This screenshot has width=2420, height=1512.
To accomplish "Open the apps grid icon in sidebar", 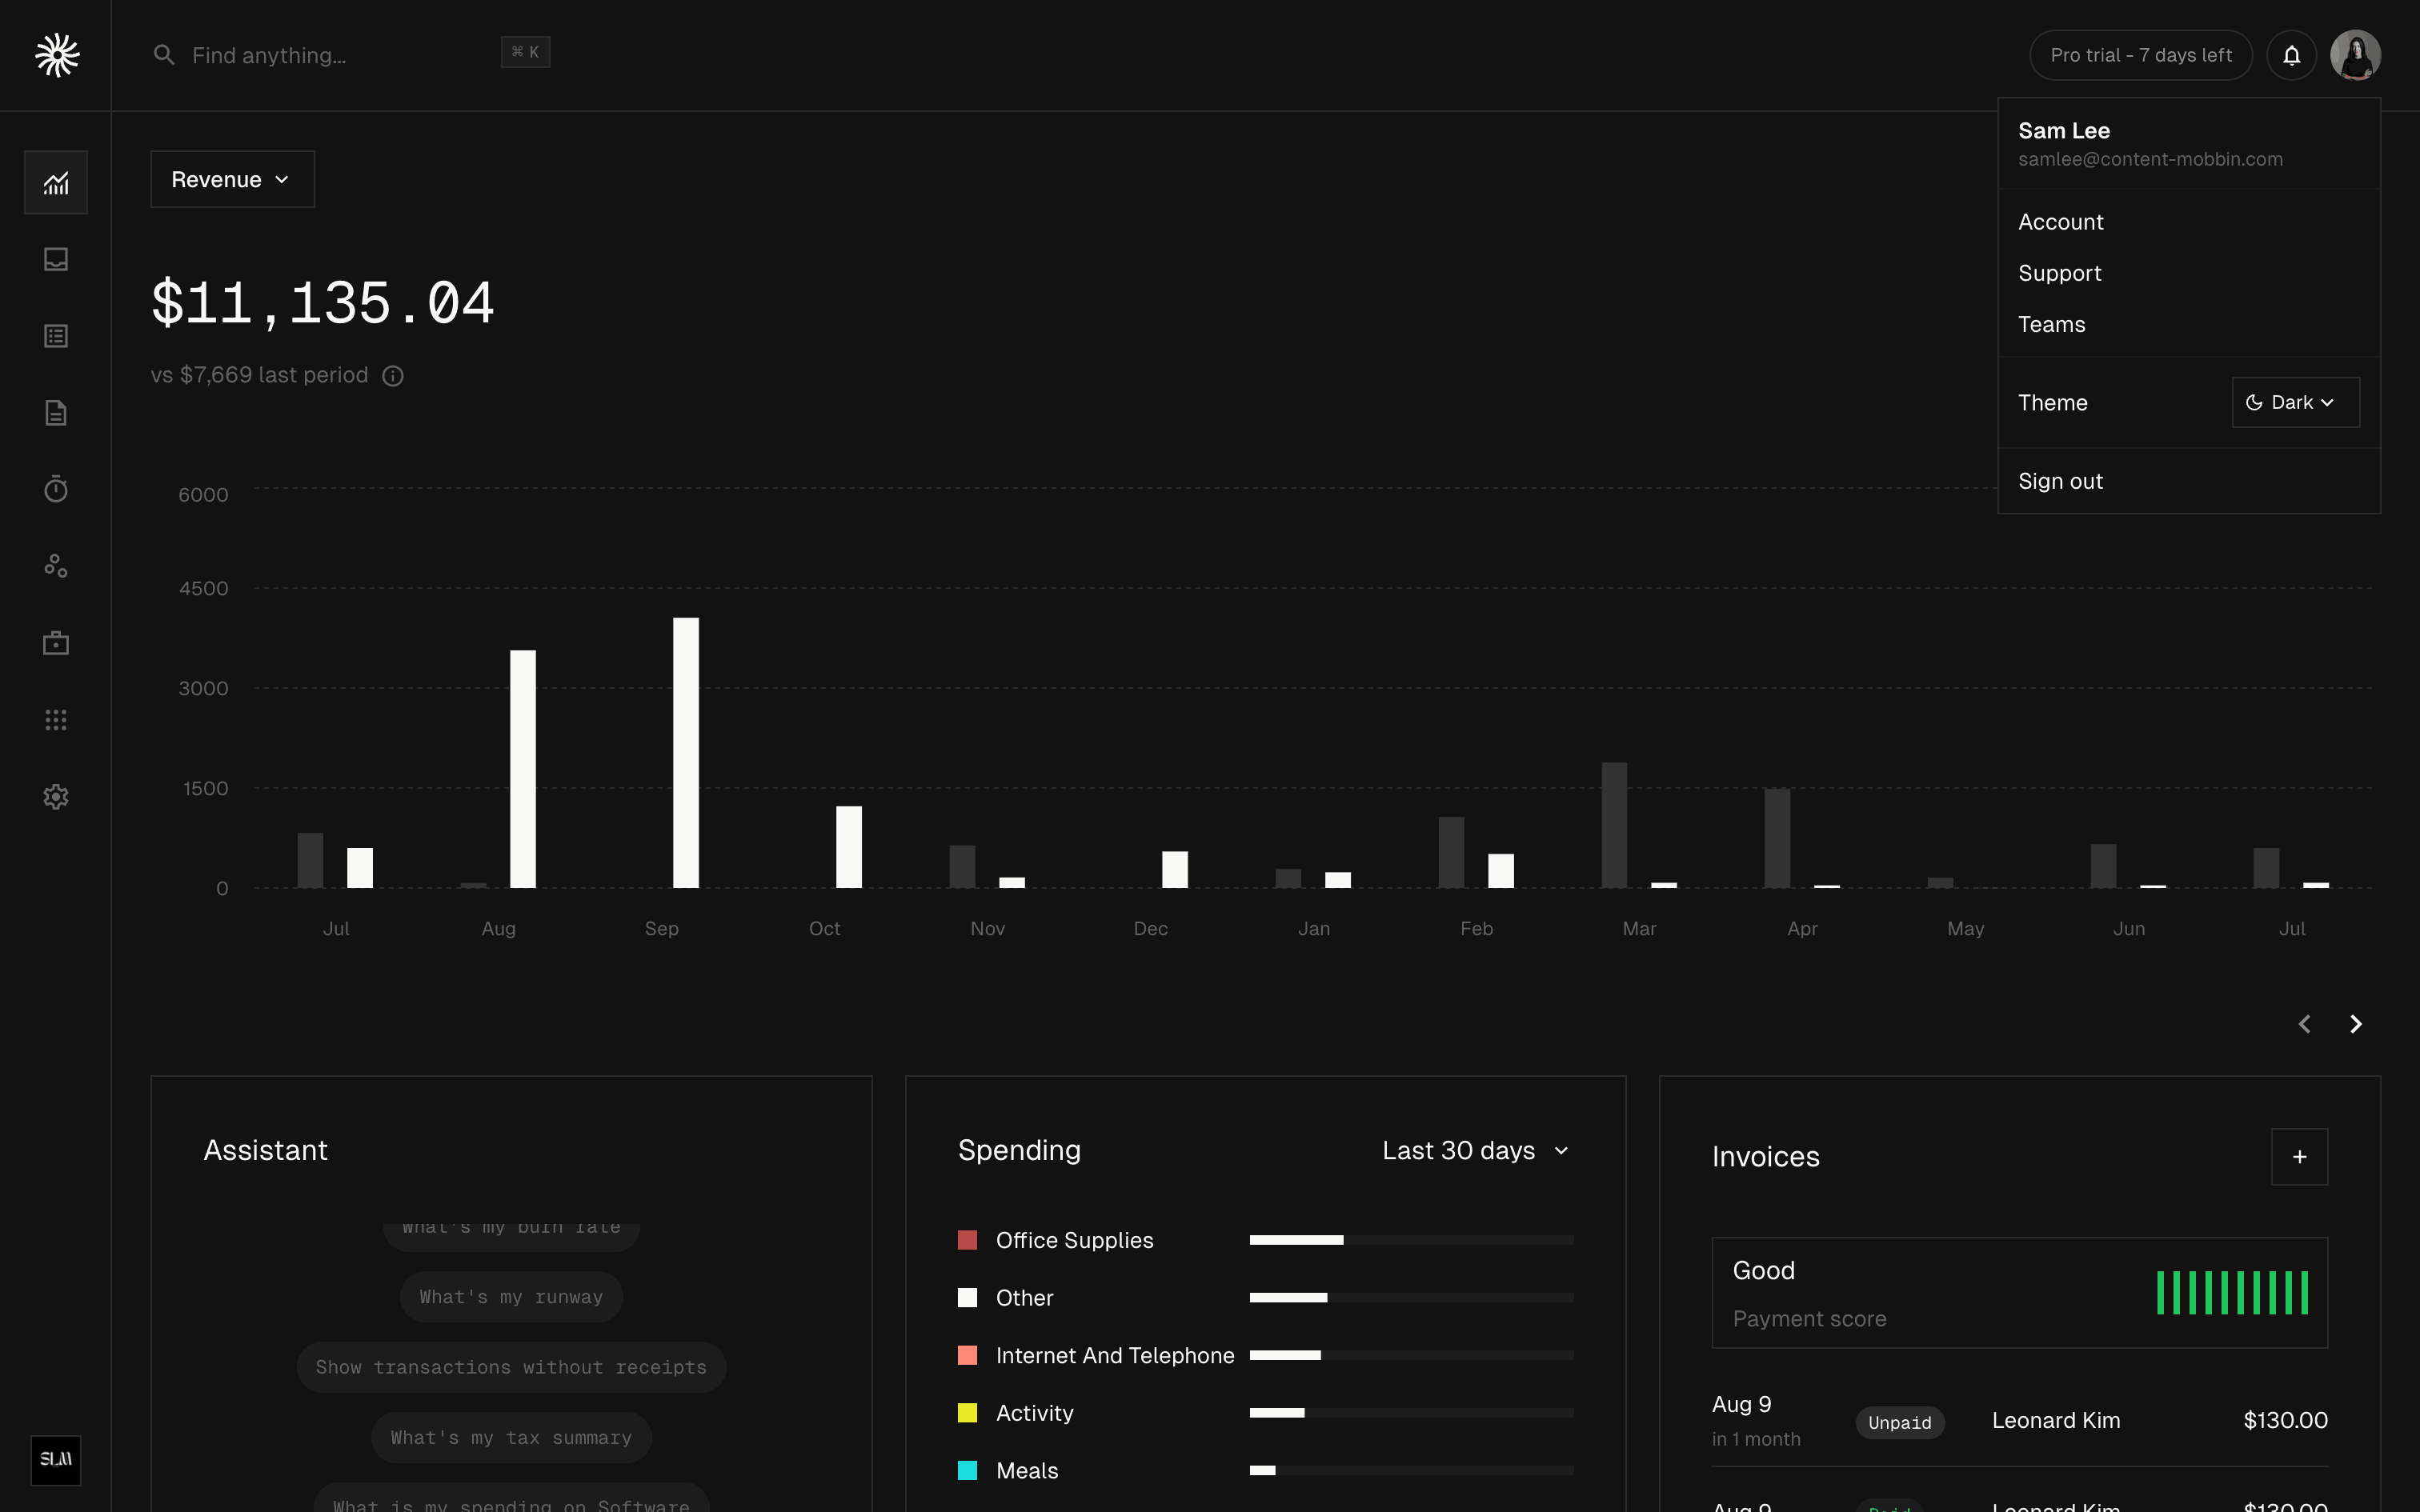I will (56, 720).
